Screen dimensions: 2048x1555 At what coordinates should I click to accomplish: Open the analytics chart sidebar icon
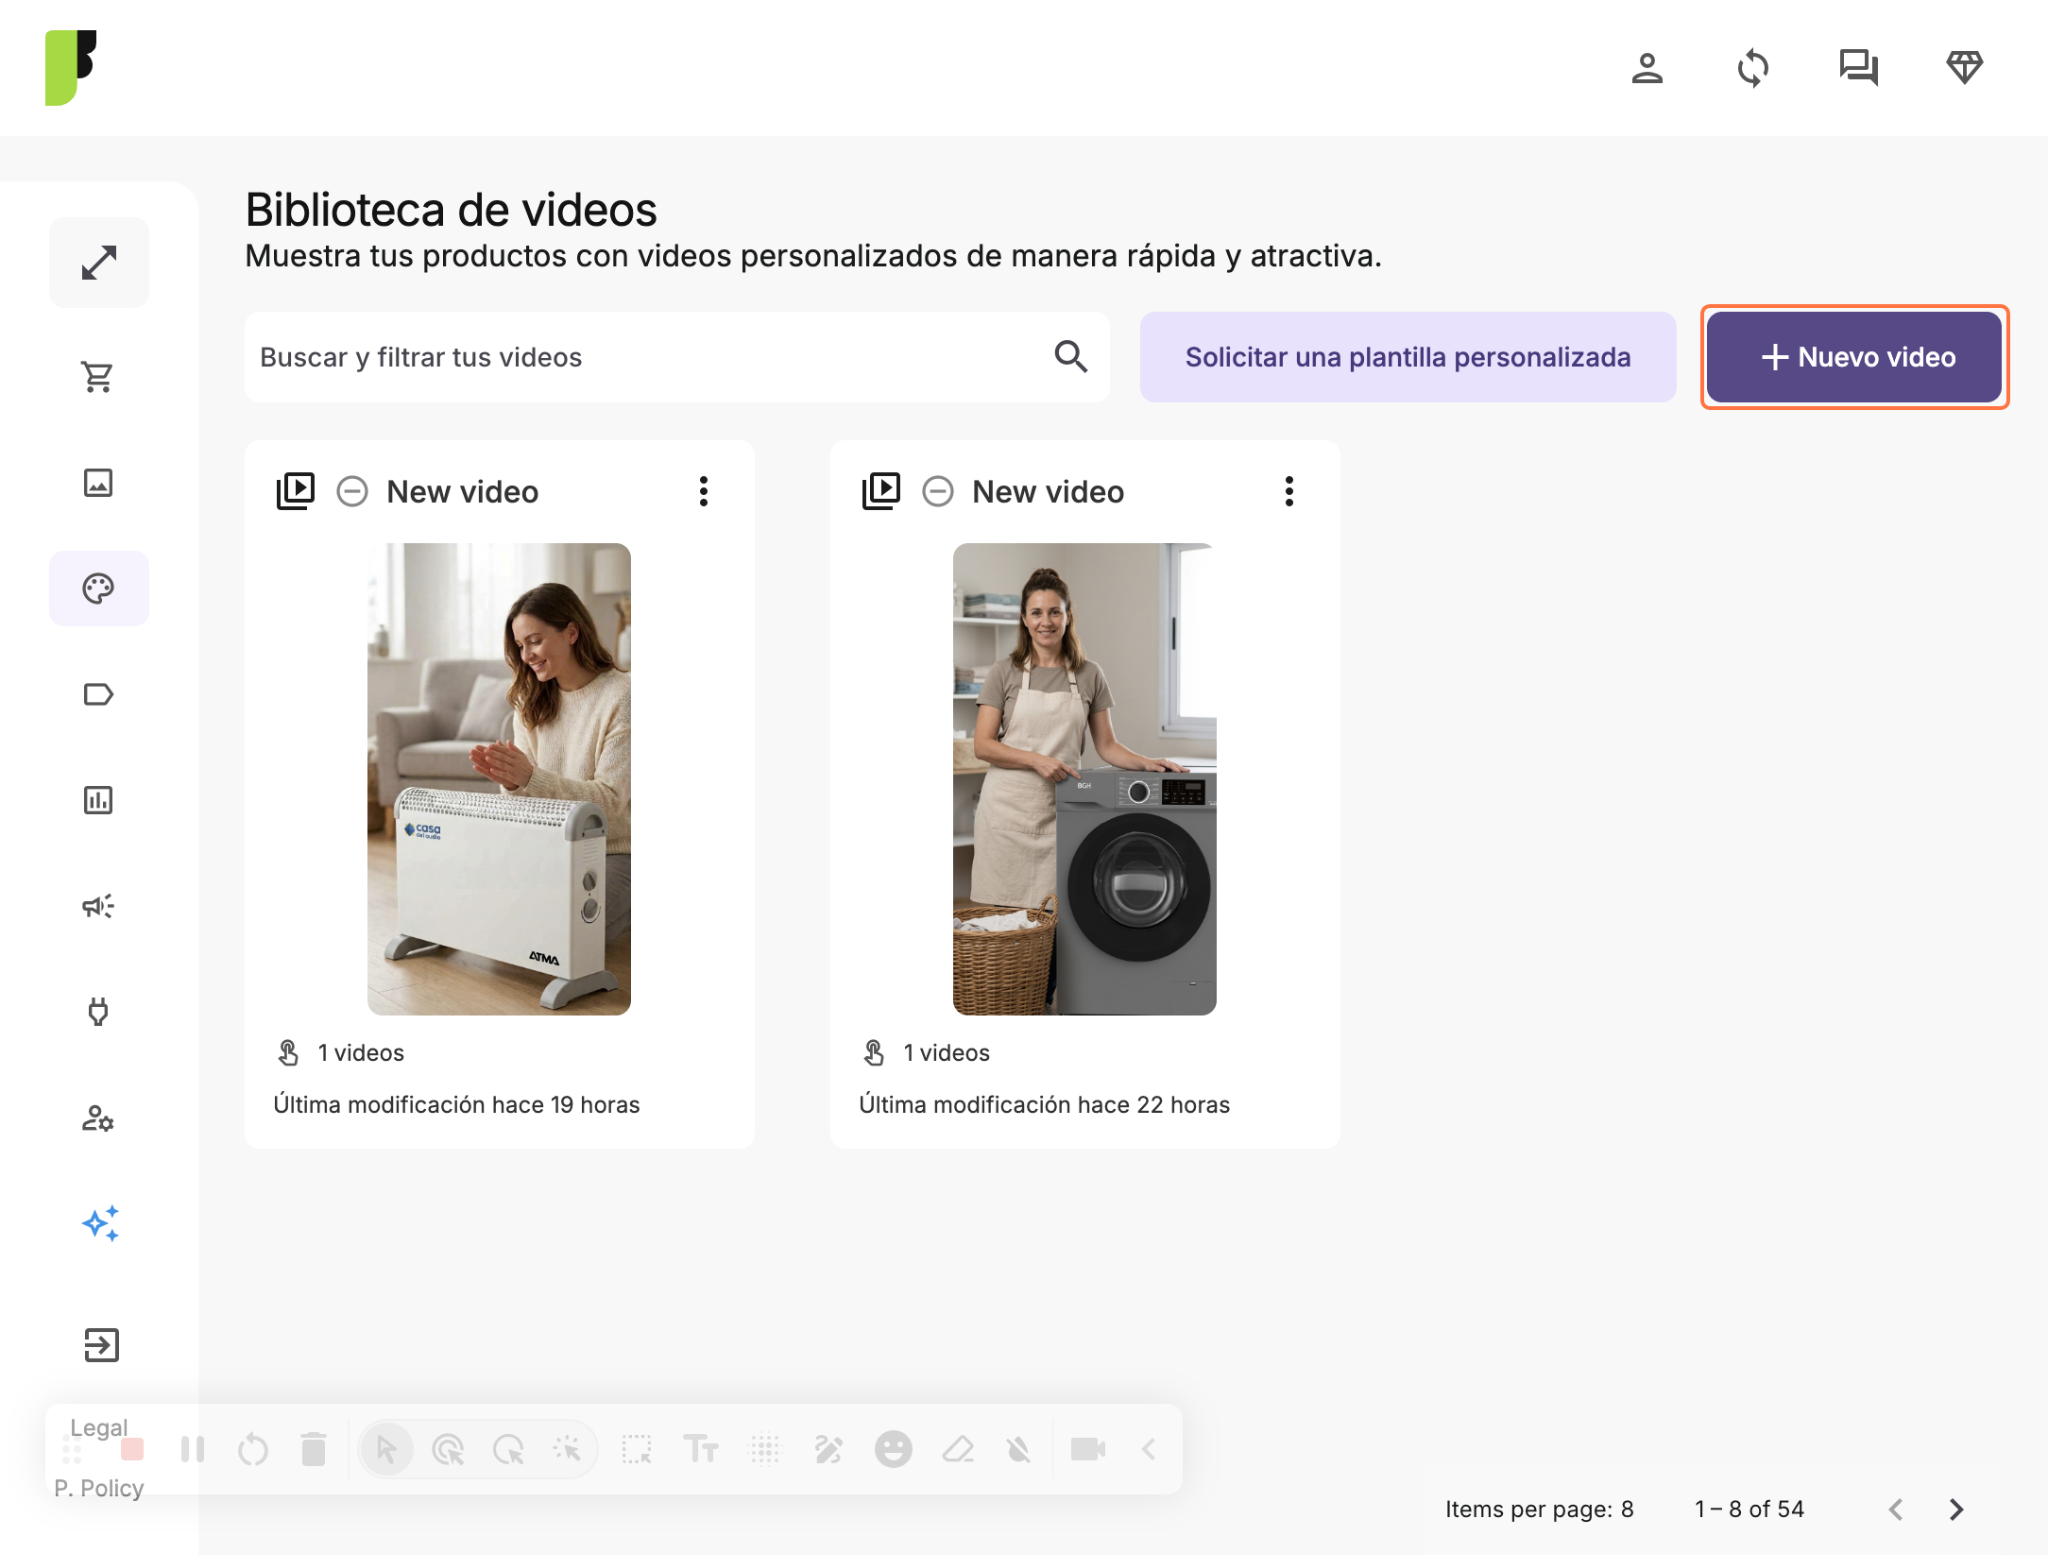[98, 800]
